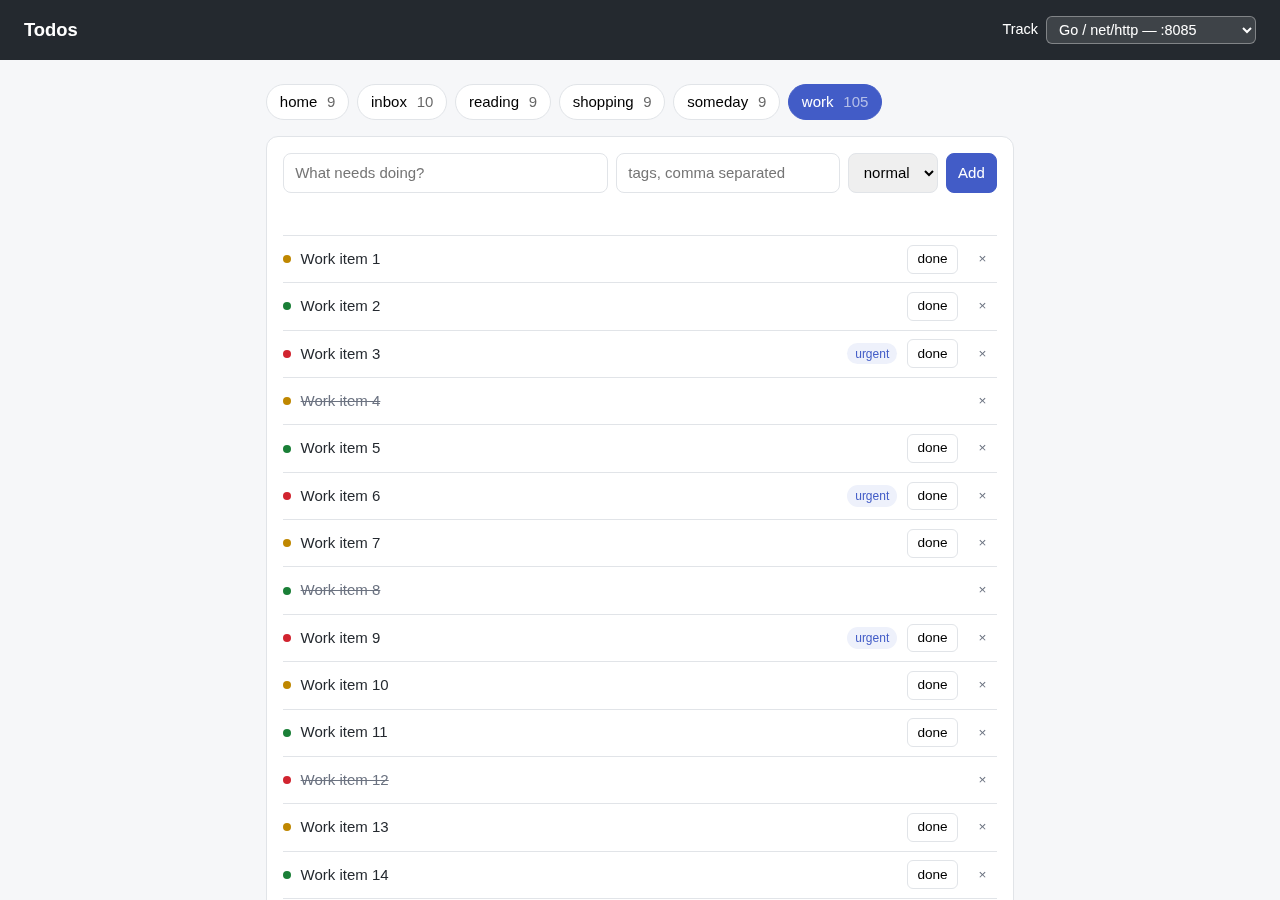Remove Work item 10 with its ×

pyautogui.click(x=982, y=685)
